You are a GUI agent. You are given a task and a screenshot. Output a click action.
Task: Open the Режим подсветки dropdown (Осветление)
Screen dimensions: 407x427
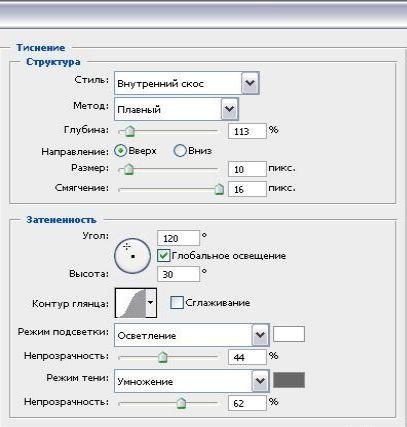click(x=192, y=335)
